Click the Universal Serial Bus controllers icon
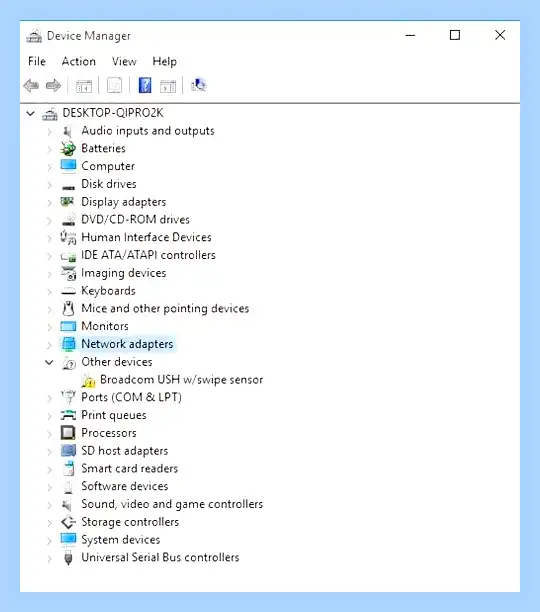 68,558
